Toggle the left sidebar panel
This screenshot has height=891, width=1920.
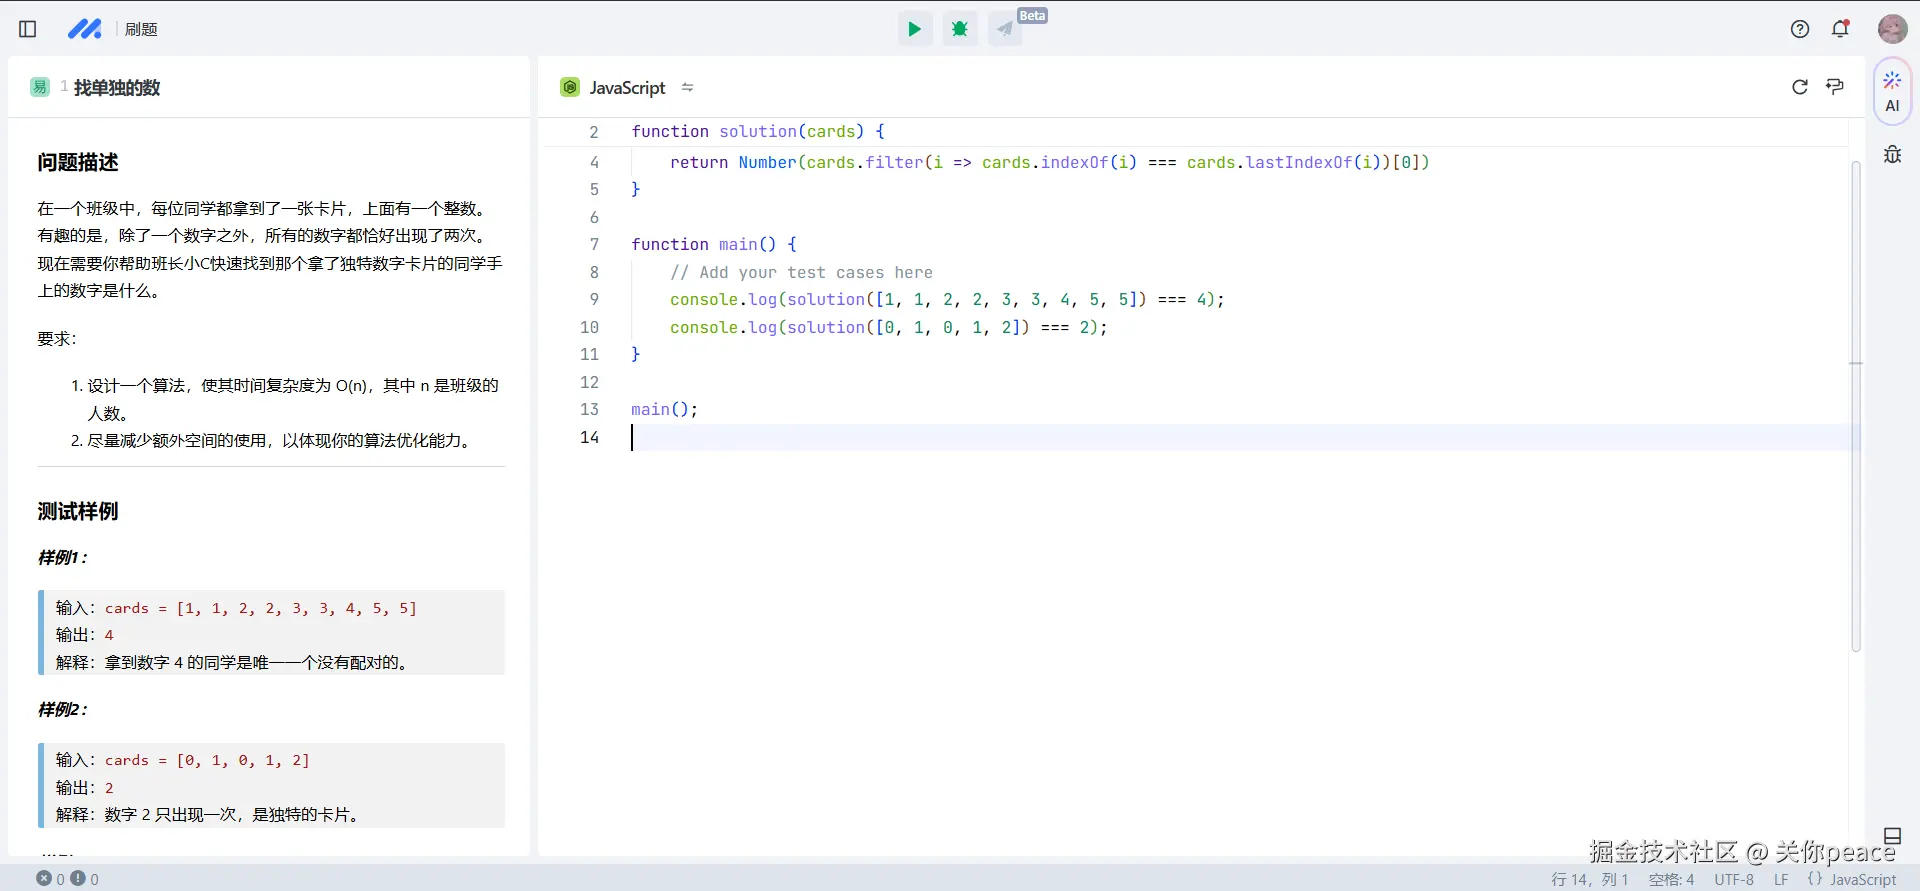(x=28, y=29)
